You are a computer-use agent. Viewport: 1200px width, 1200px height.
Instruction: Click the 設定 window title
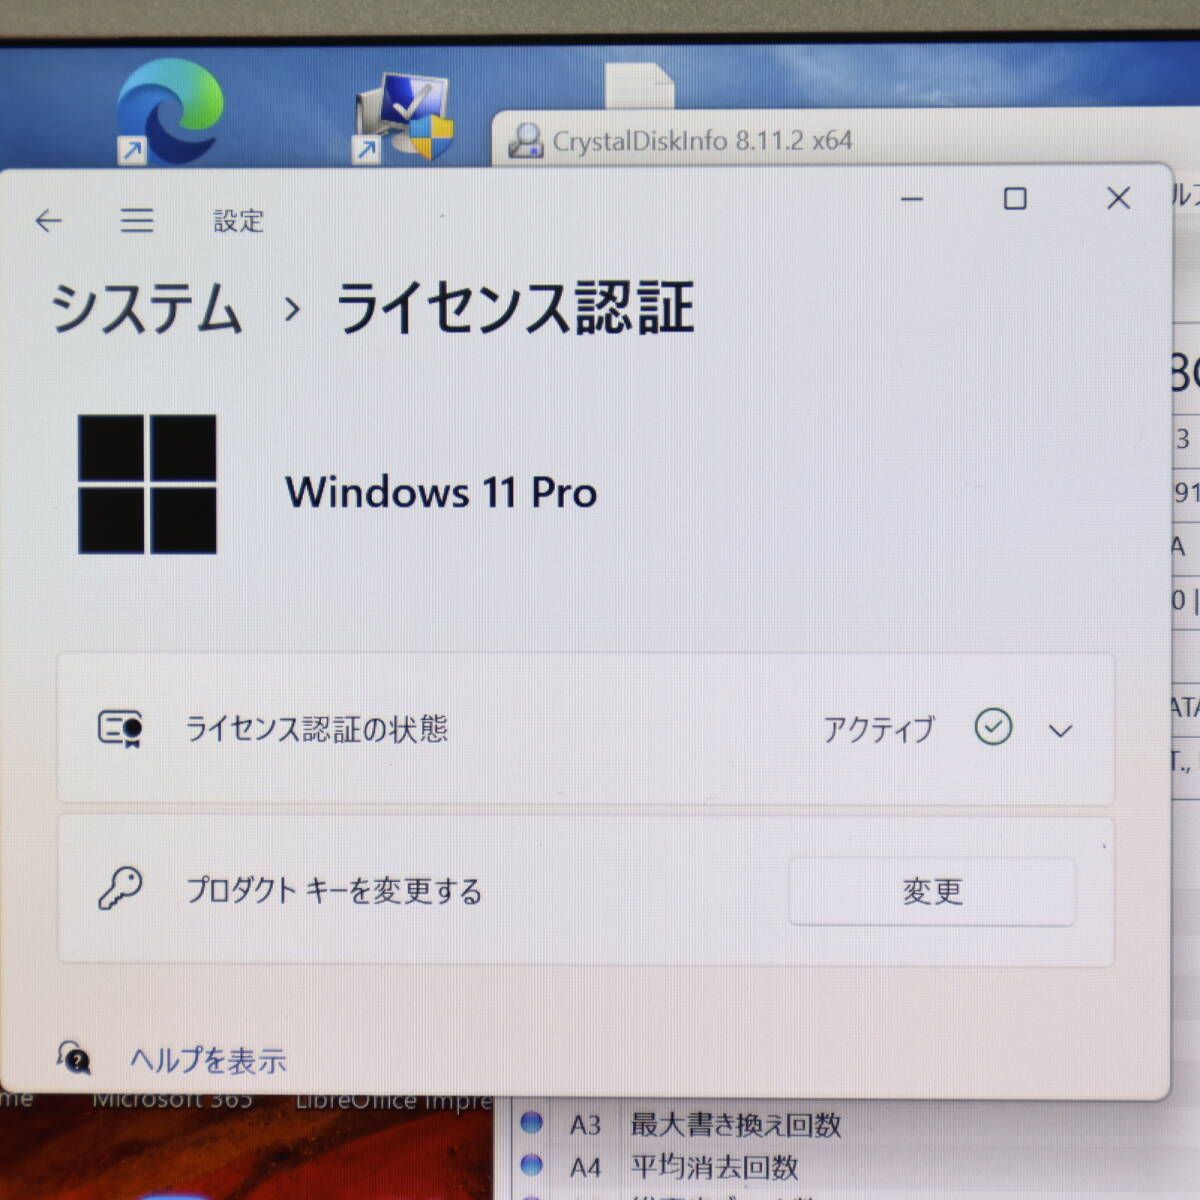(x=238, y=221)
